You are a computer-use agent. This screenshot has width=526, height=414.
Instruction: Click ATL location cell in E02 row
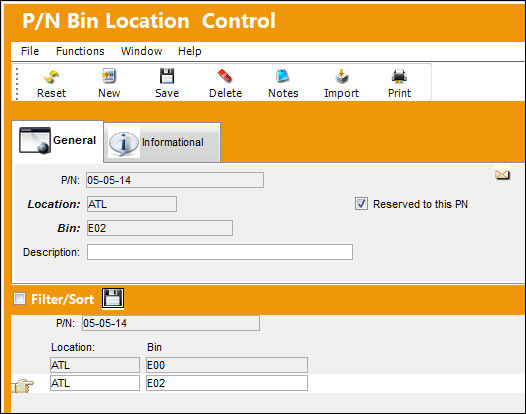[x=95, y=383]
